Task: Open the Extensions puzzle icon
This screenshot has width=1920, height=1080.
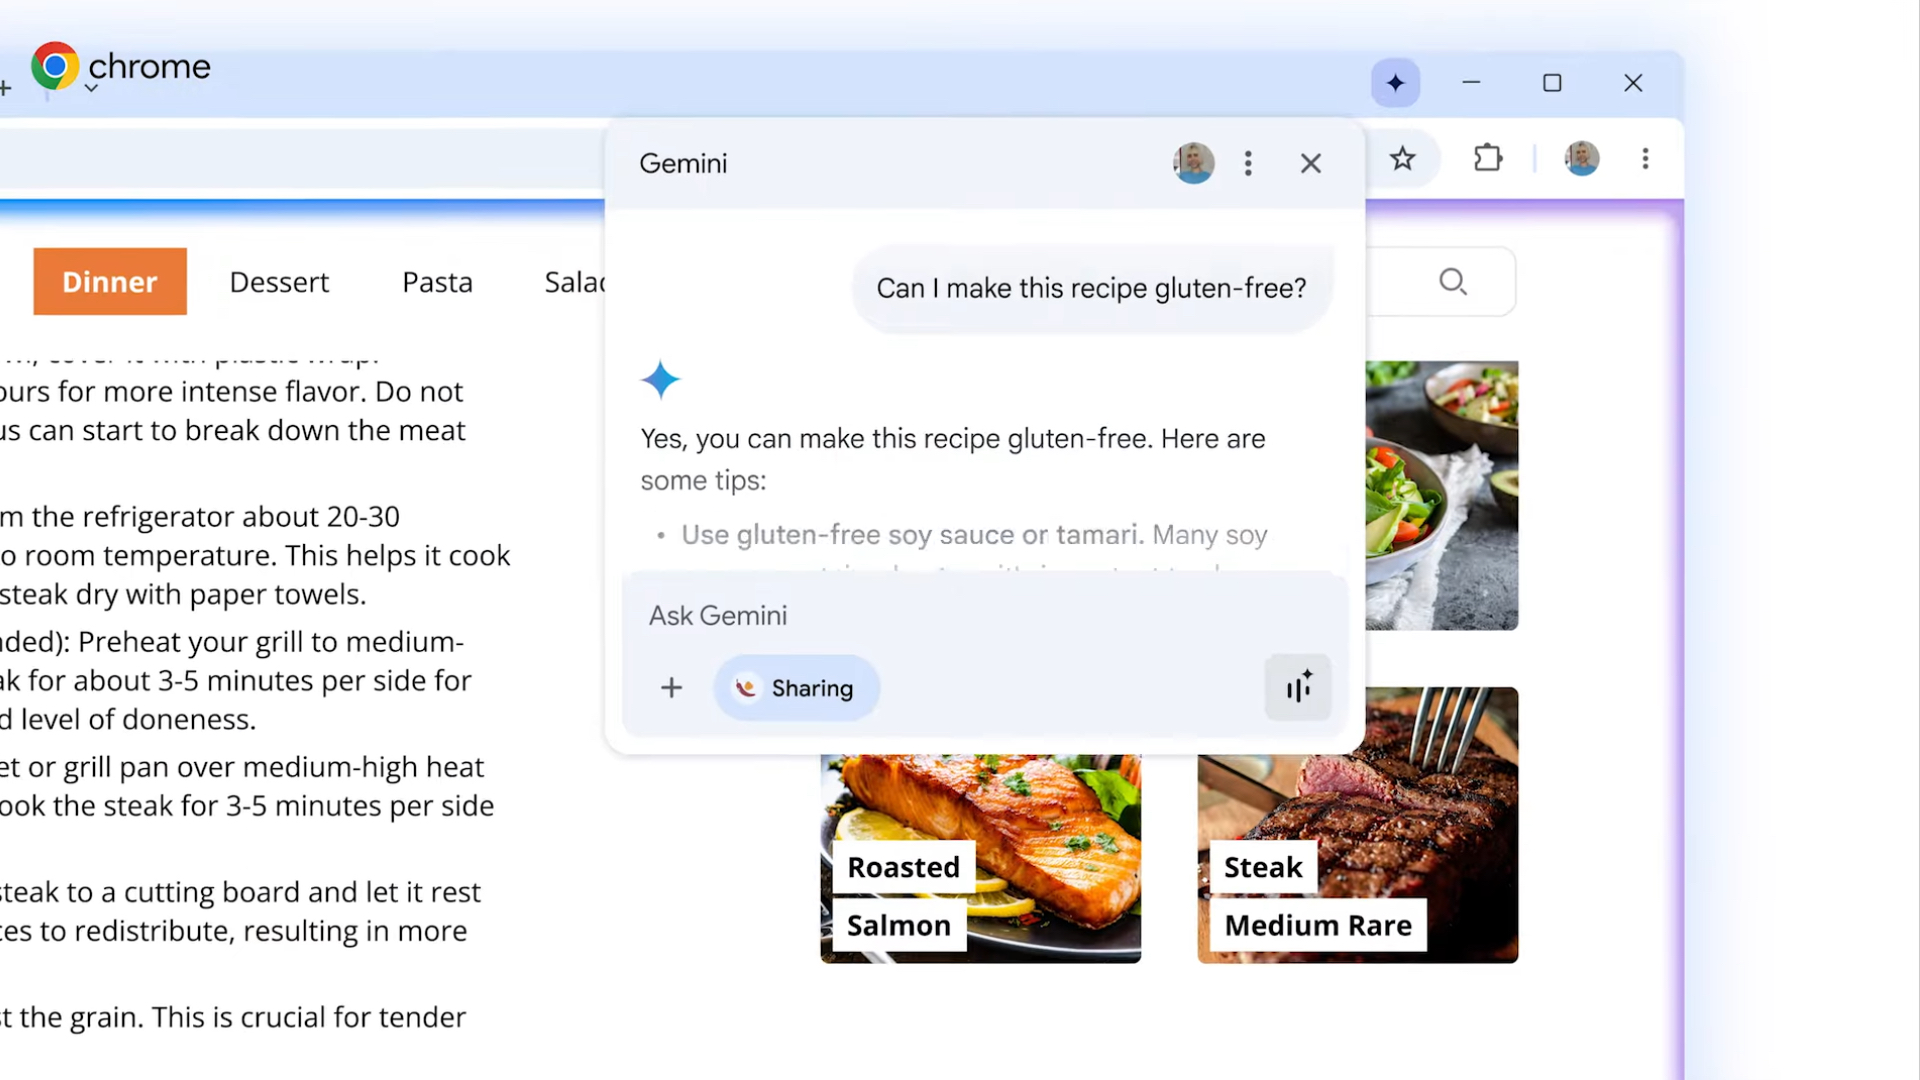Action: coord(1487,159)
